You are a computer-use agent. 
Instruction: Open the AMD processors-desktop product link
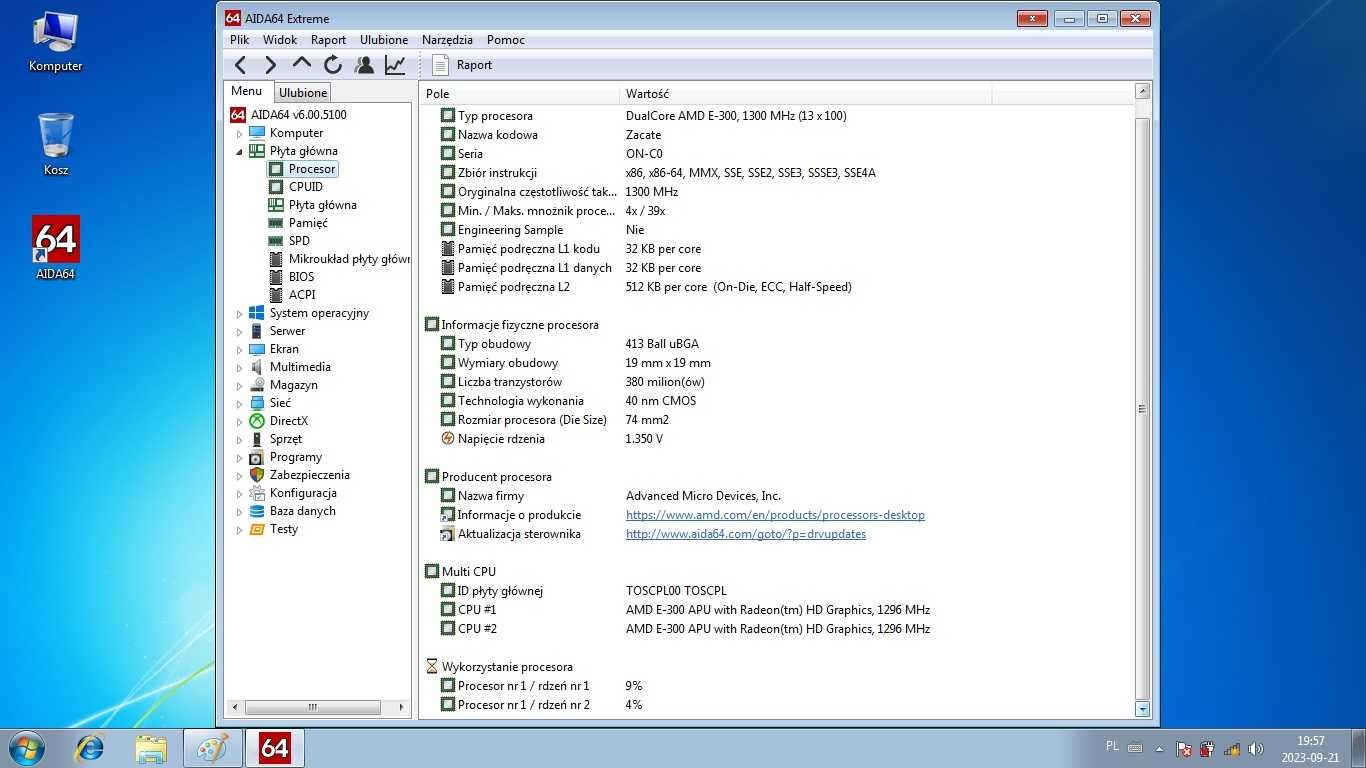775,515
